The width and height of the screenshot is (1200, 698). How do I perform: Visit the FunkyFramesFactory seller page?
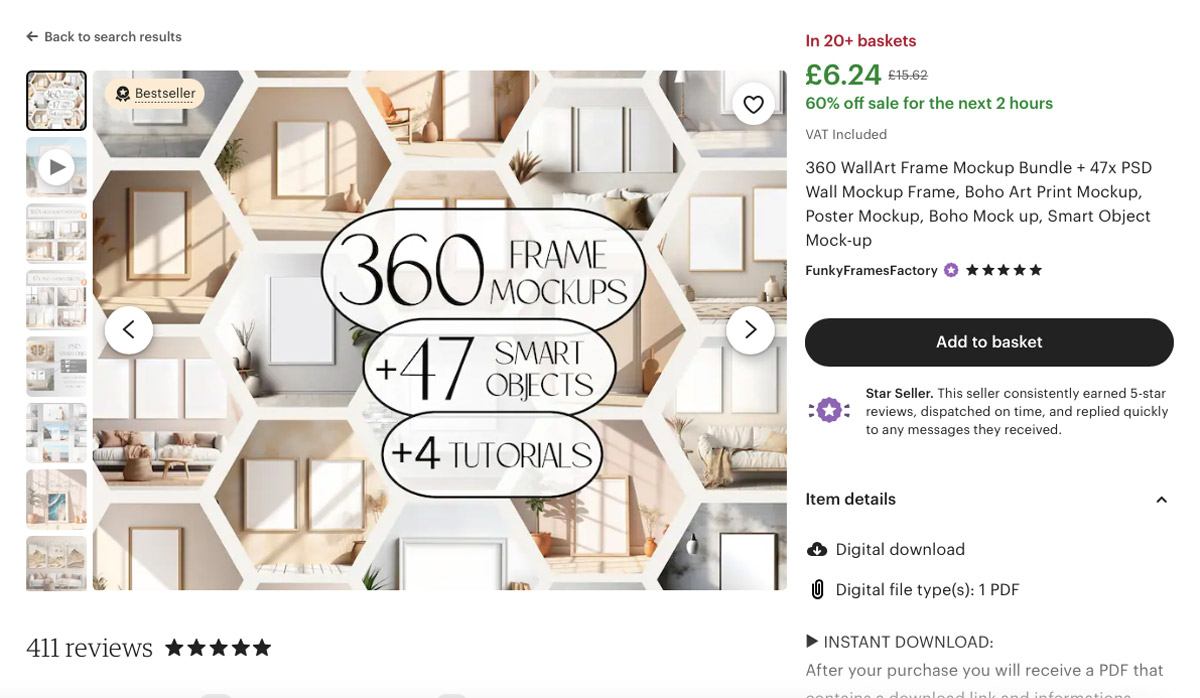[x=871, y=269]
